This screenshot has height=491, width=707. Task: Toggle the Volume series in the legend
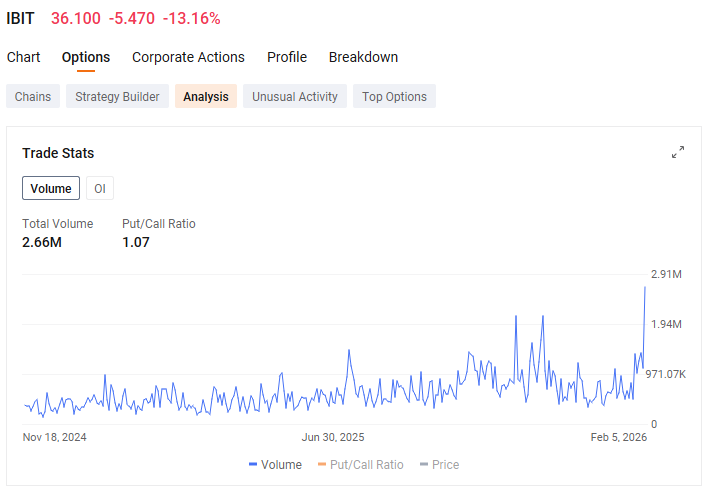click(275, 464)
